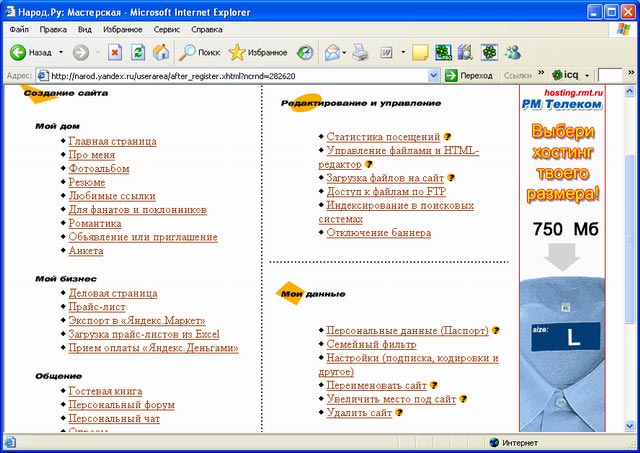Refresh the page with the green arrows icon
This screenshot has width=640, height=453.
click(x=138, y=53)
